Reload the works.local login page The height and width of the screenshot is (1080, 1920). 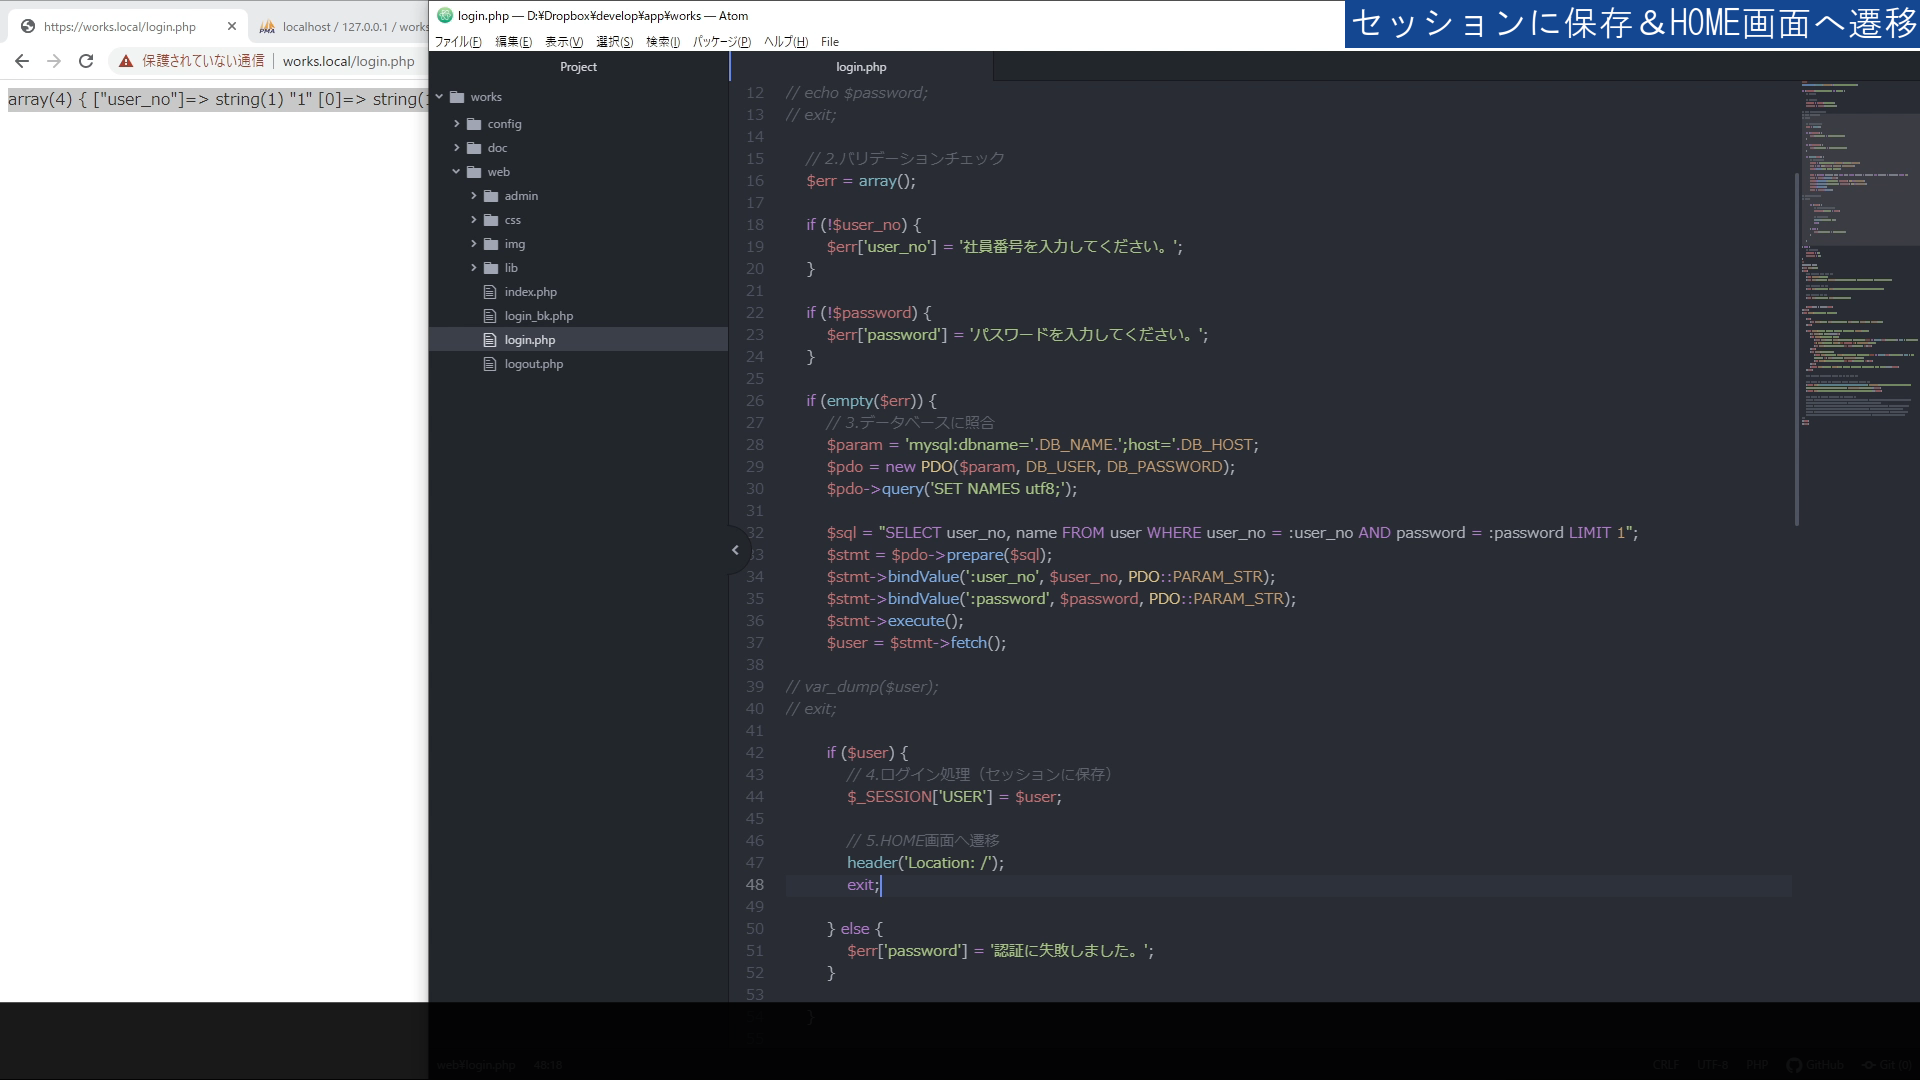[x=86, y=61]
